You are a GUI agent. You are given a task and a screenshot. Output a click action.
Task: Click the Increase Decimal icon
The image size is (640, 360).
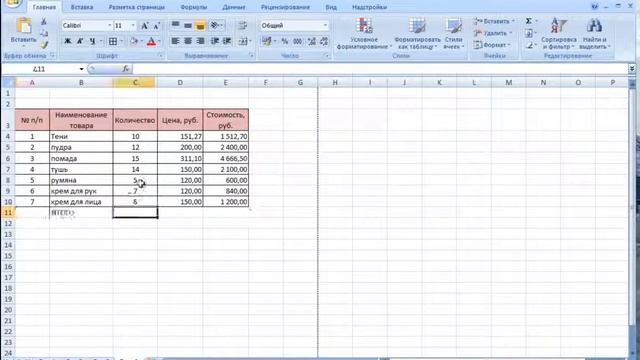312,41
